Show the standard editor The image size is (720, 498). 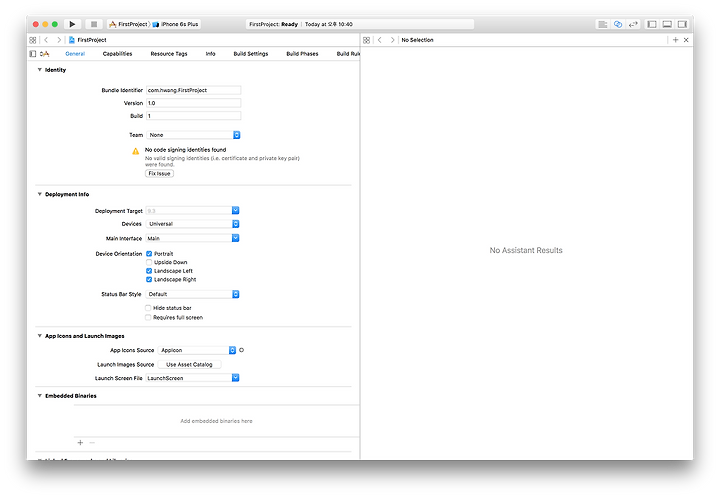pyautogui.click(x=602, y=24)
